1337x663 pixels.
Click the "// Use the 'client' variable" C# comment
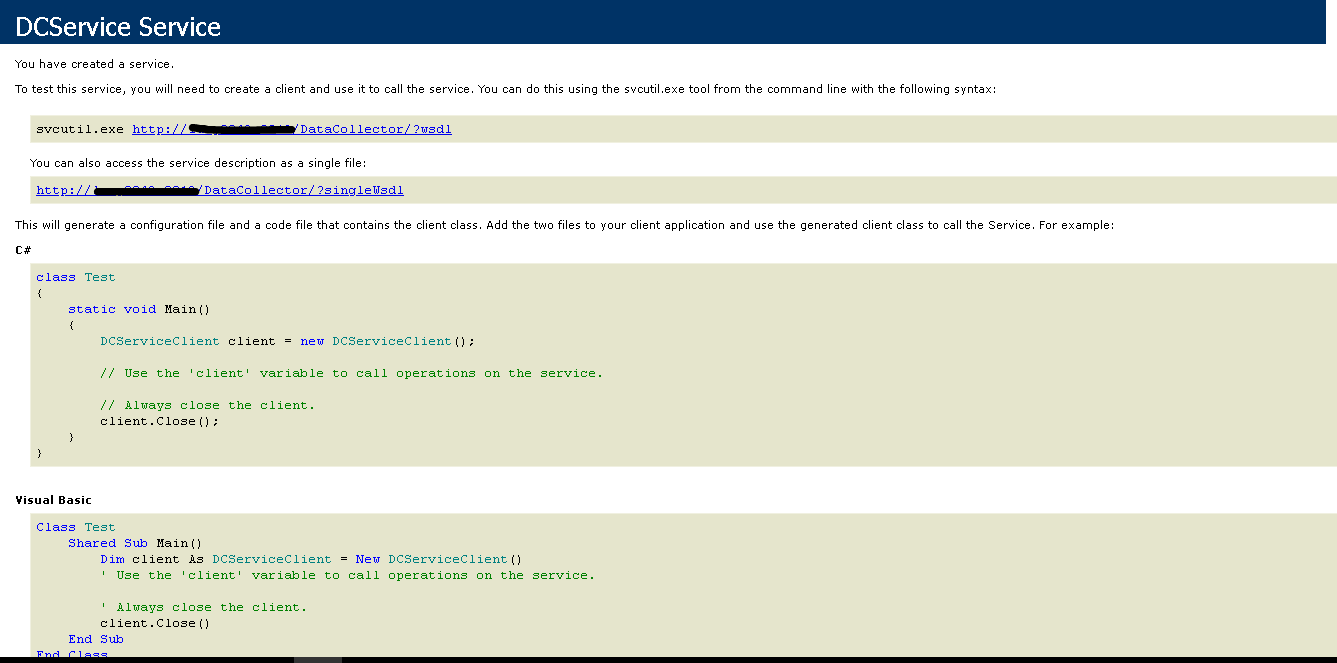click(351, 373)
